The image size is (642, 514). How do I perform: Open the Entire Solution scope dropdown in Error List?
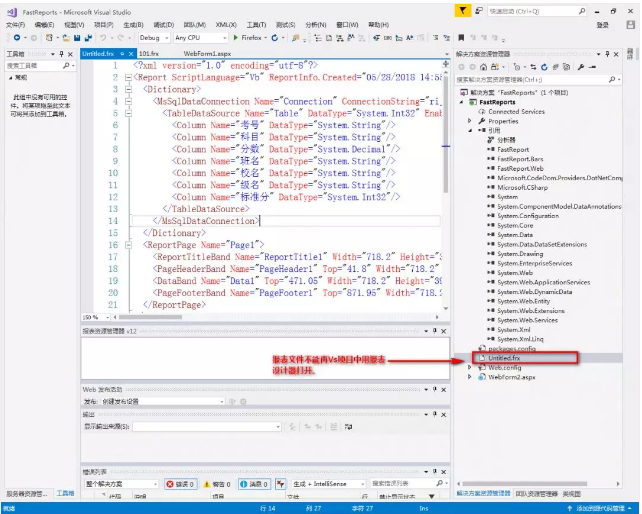click(121, 484)
